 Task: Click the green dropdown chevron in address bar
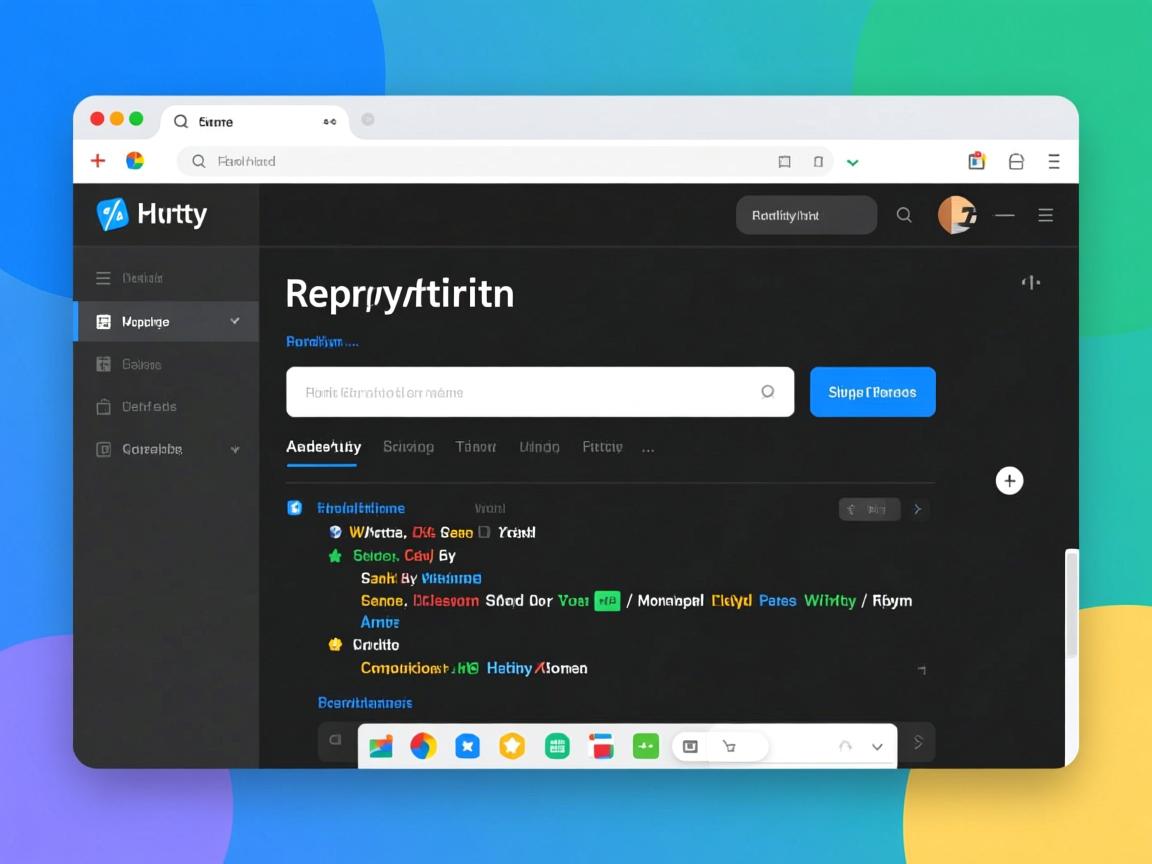[x=852, y=162]
